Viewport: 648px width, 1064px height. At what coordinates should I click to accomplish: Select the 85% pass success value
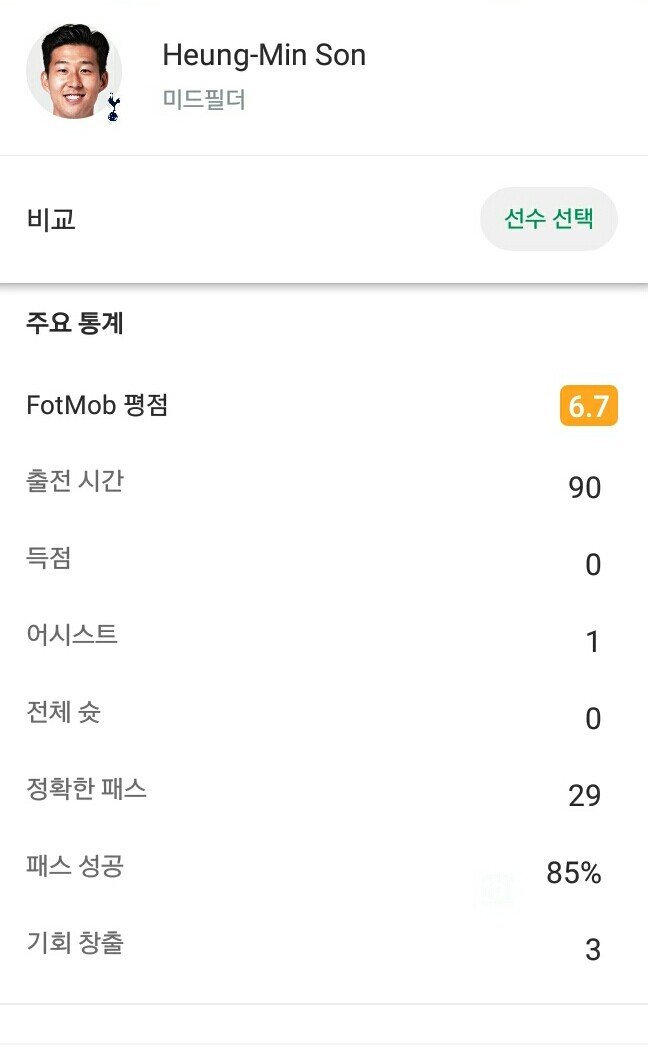[574, 873]
